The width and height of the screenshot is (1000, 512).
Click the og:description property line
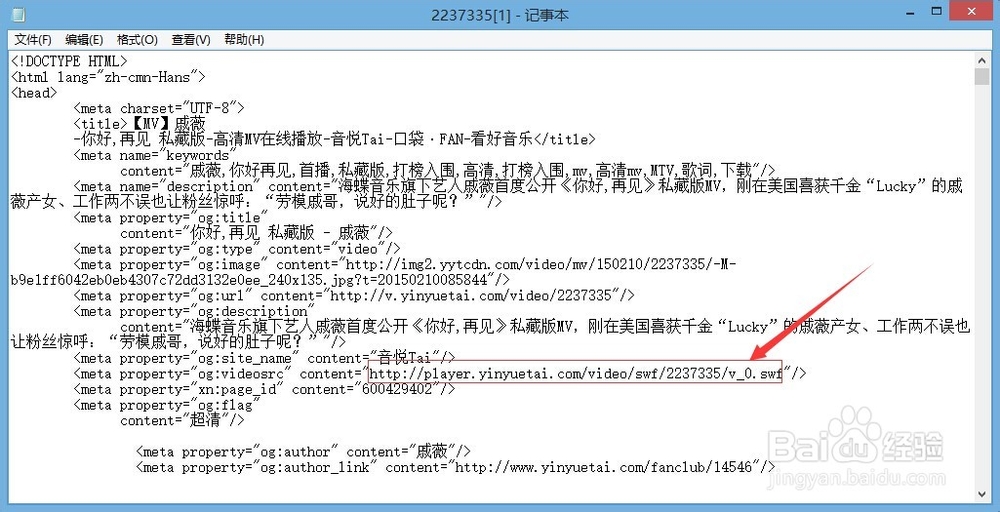[195, 311]
